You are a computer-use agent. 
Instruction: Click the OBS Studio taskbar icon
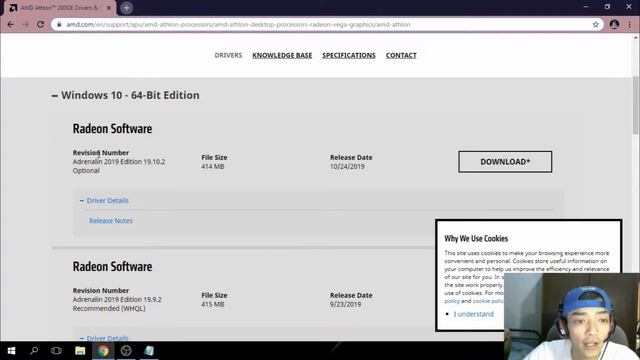126,351
